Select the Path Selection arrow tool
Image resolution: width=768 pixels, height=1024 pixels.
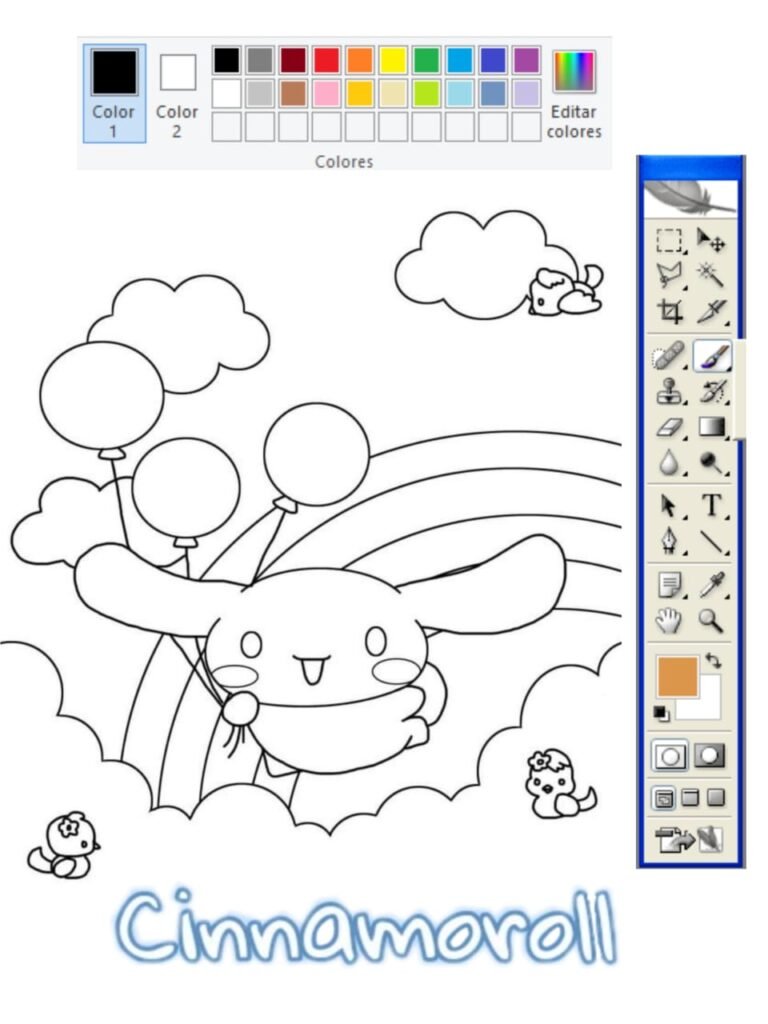coord(669,506)
